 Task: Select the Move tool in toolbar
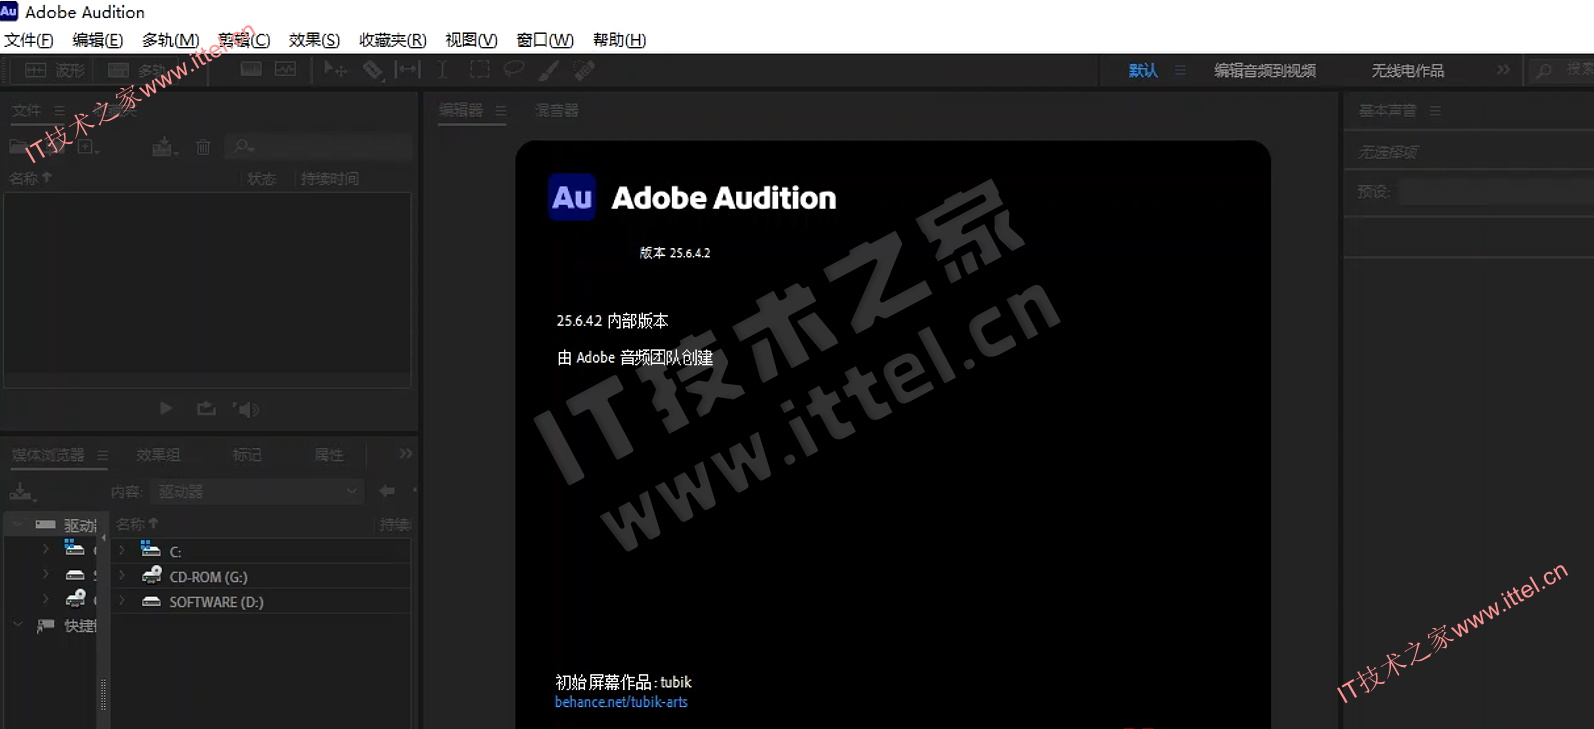tap(335, 70)
